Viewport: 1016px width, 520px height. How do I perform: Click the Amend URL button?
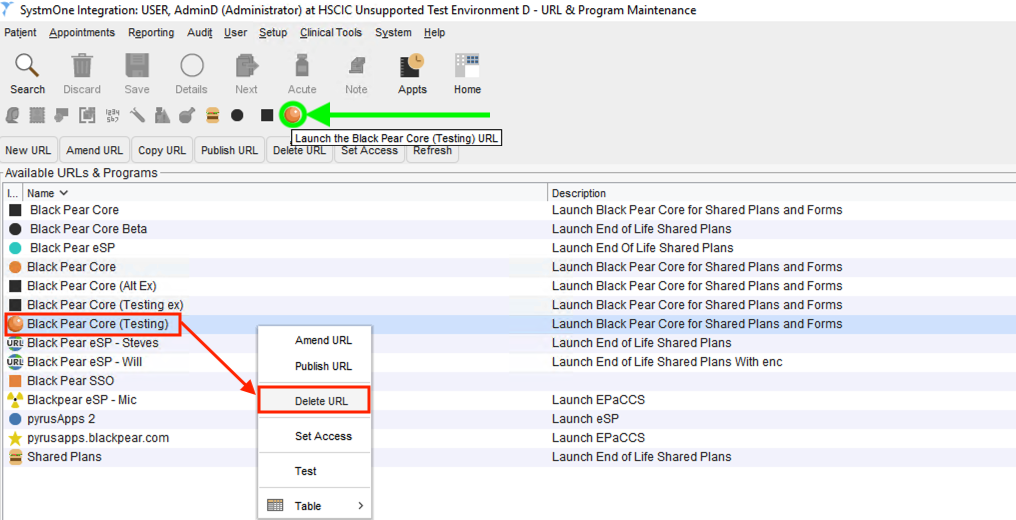(95, 150)
